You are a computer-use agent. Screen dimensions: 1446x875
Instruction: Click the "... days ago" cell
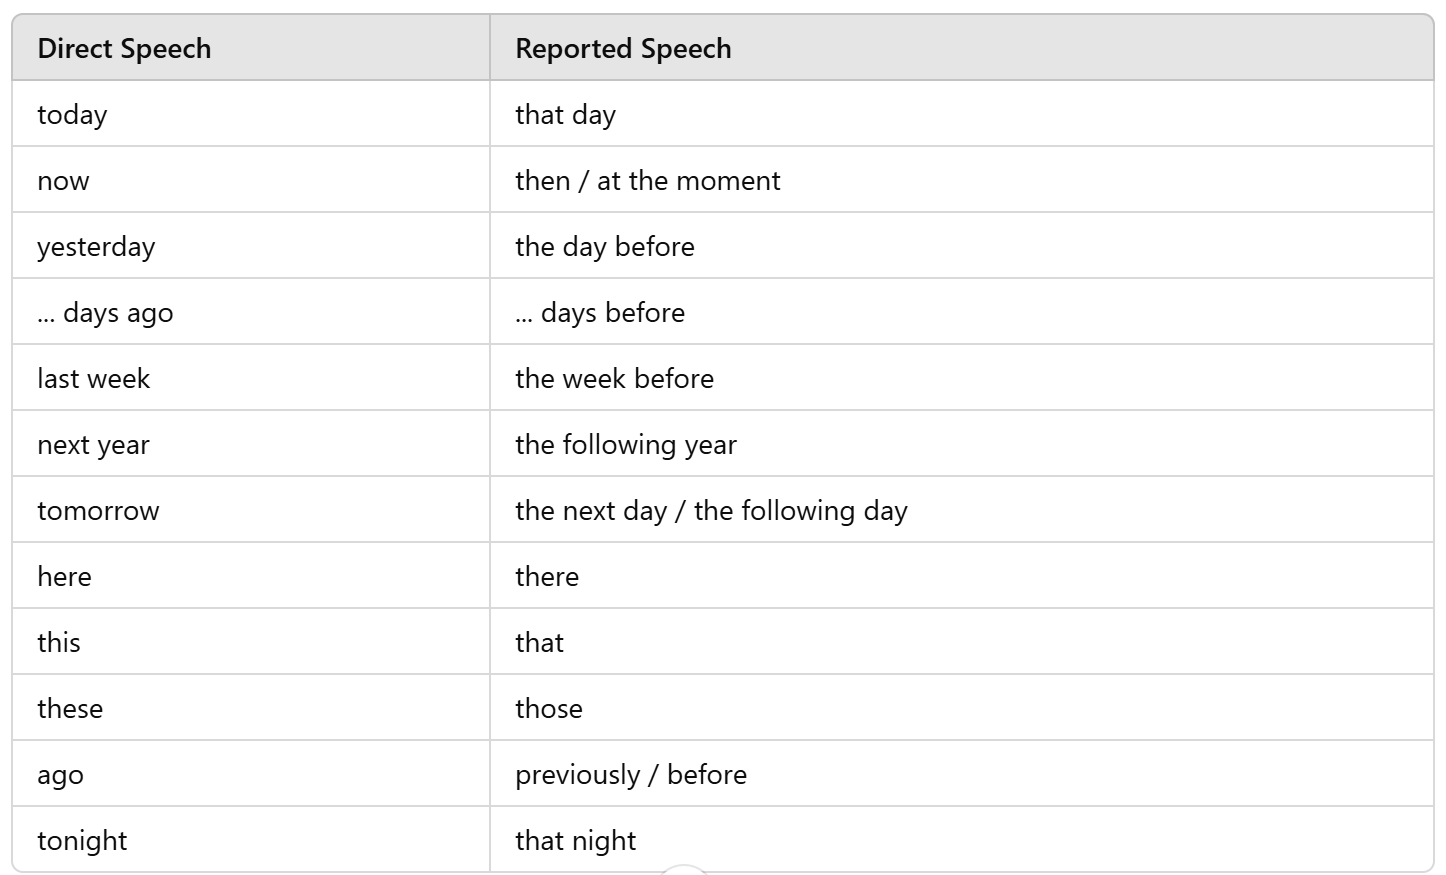click(x=105, y=313)
